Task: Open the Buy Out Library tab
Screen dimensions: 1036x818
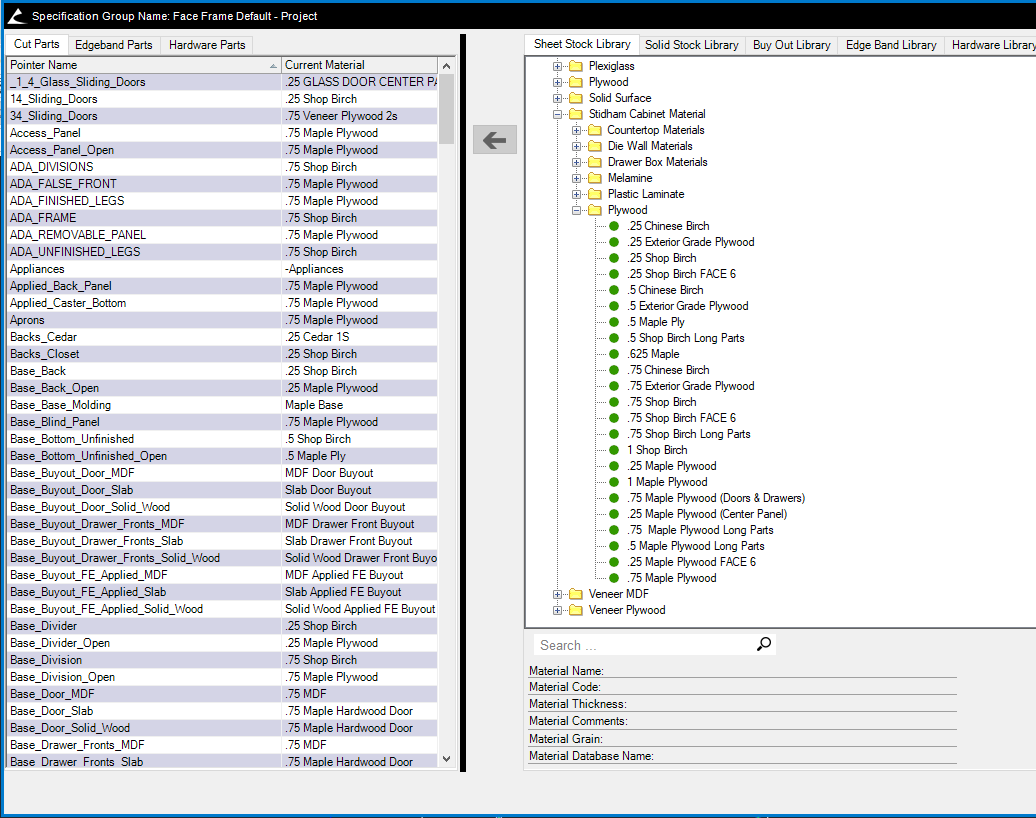Action: [x=792, y=45]
